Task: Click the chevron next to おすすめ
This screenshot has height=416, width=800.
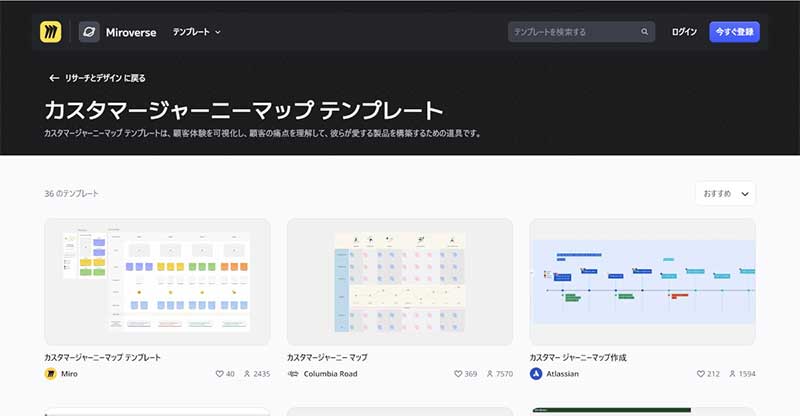Action: click(x=745, y=194)
